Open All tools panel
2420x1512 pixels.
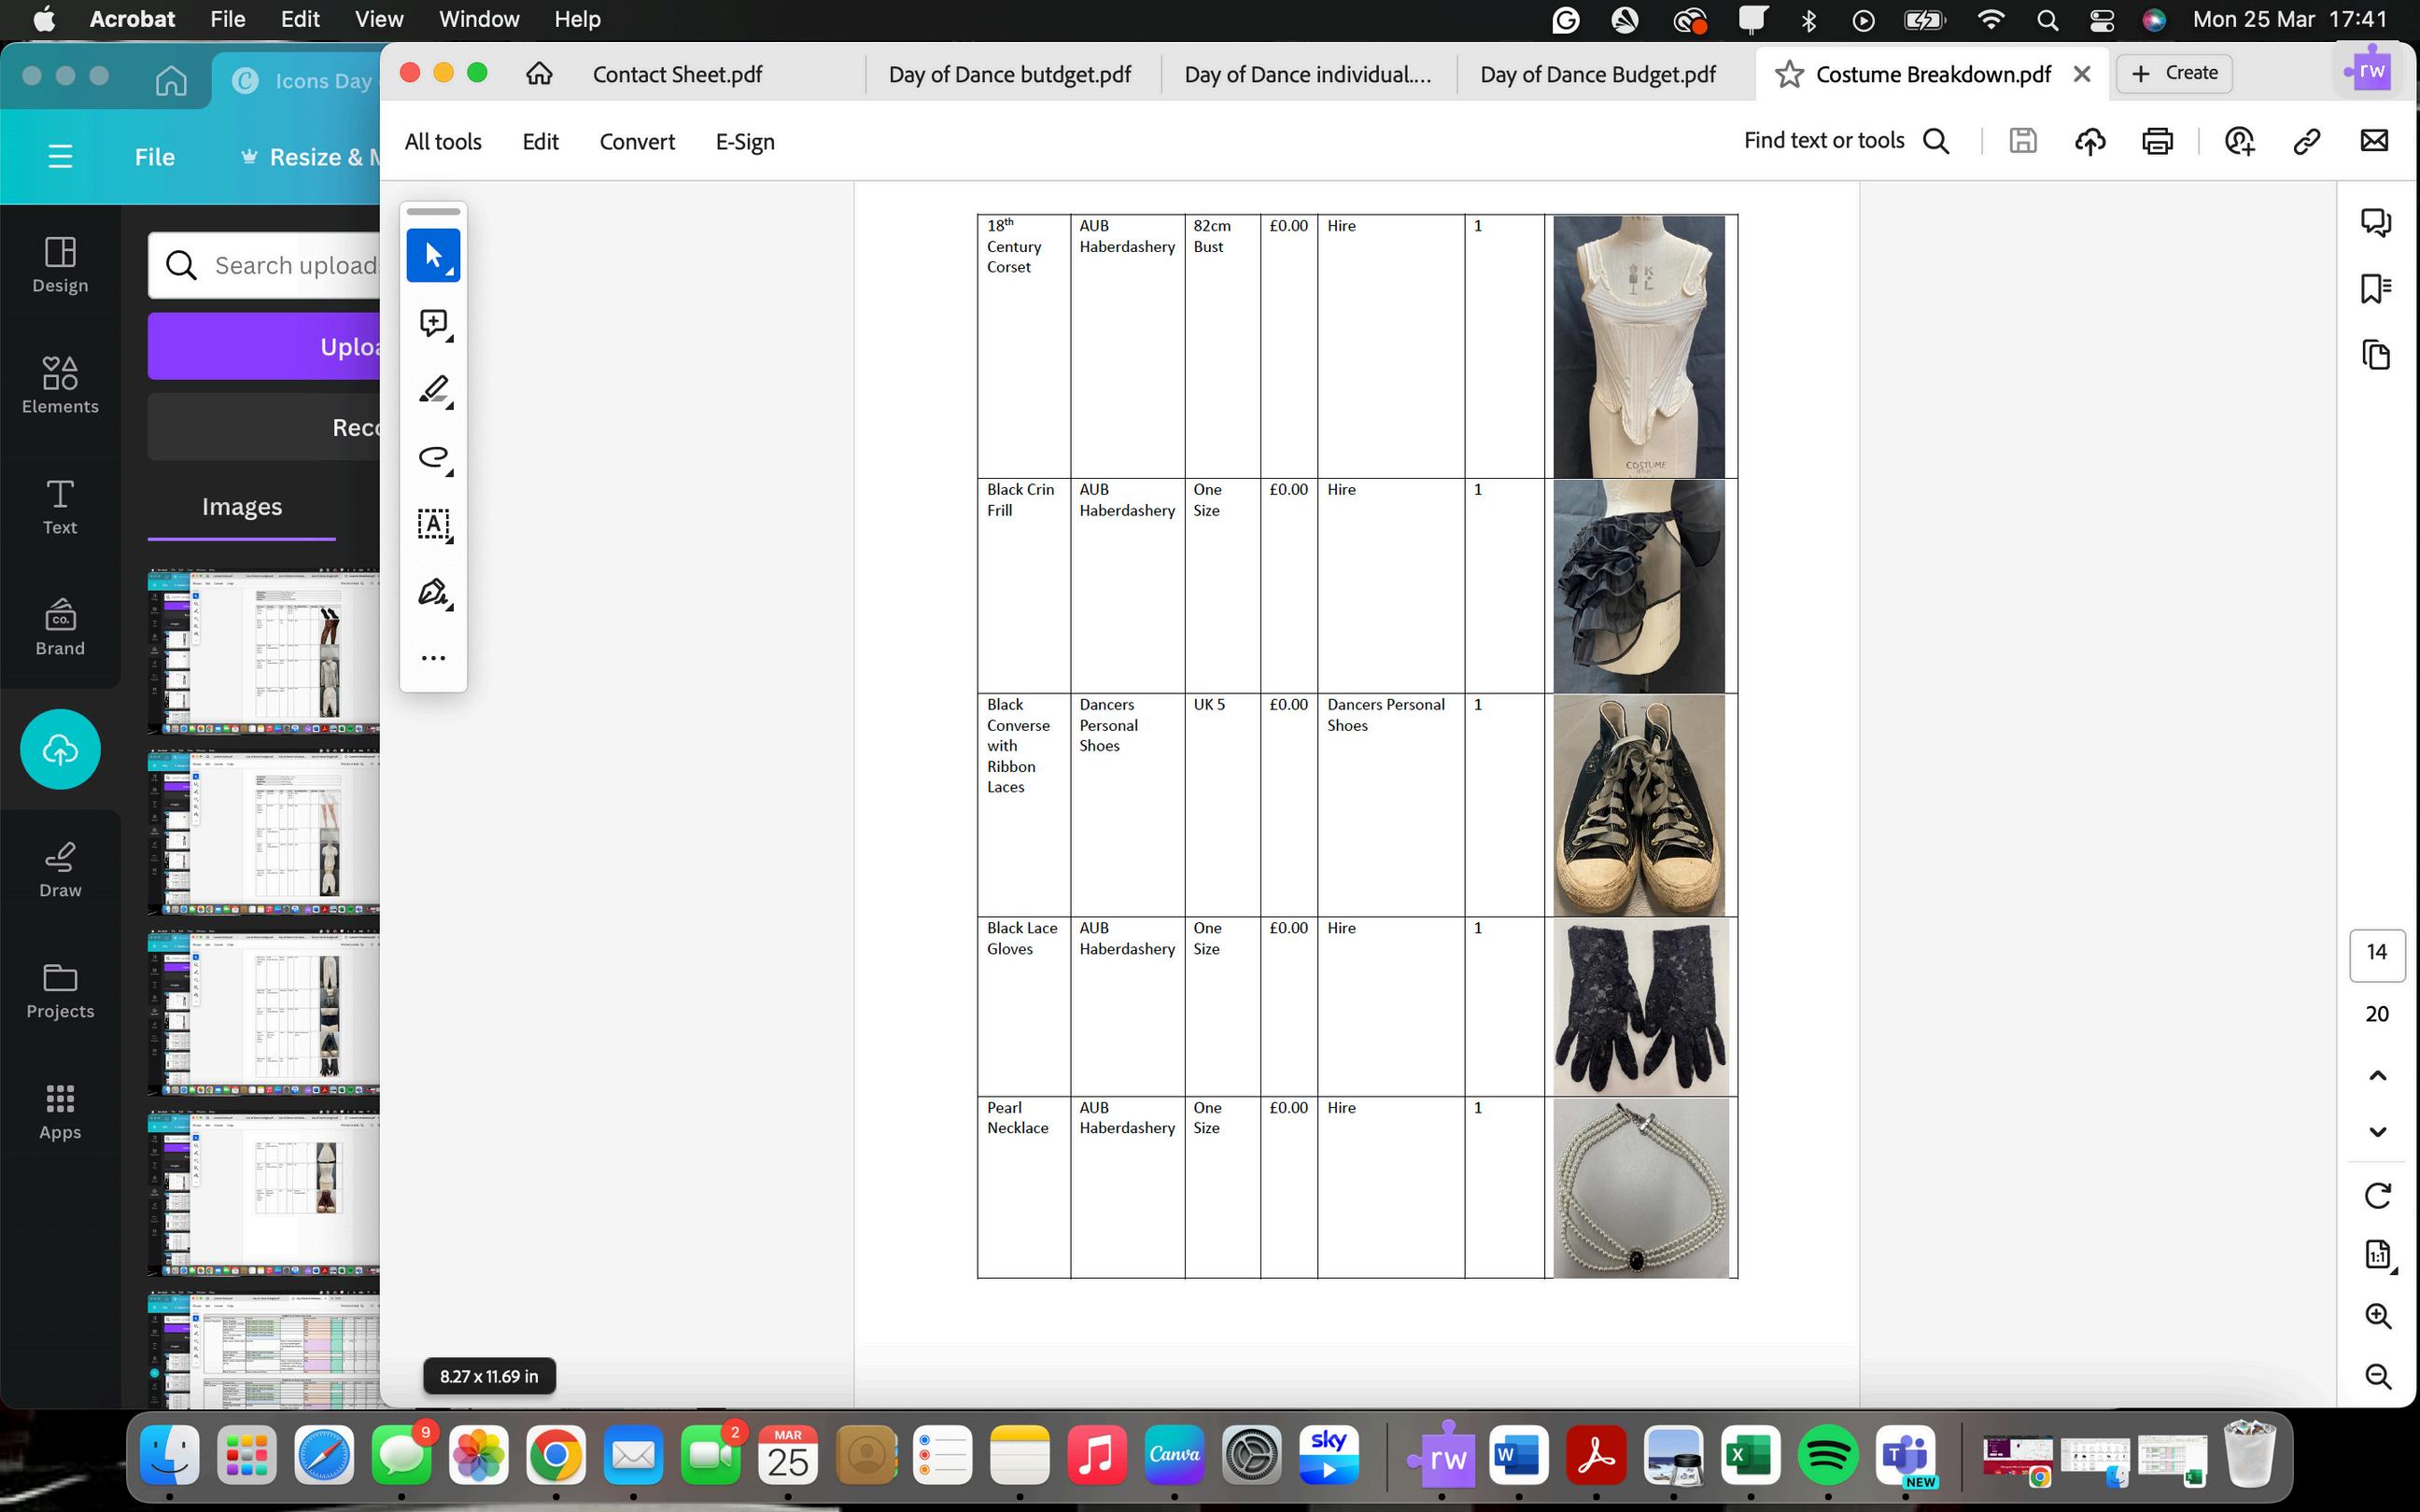point(443,142)
